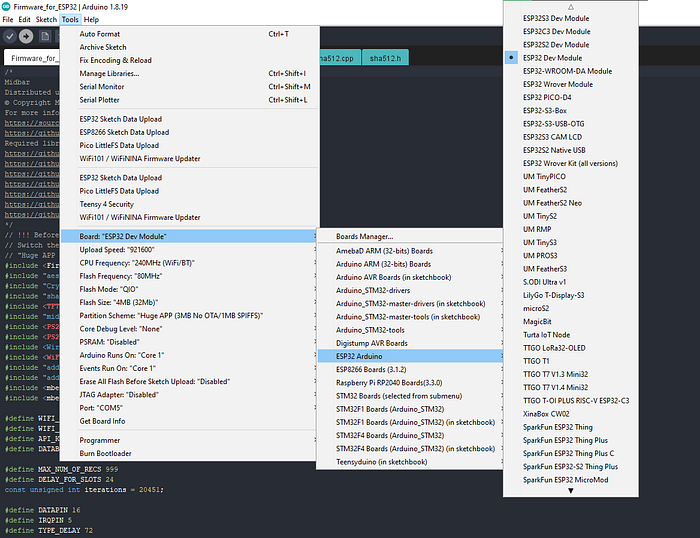Switch to the Firmware_for_ESP32 main tab

[32, 58]
